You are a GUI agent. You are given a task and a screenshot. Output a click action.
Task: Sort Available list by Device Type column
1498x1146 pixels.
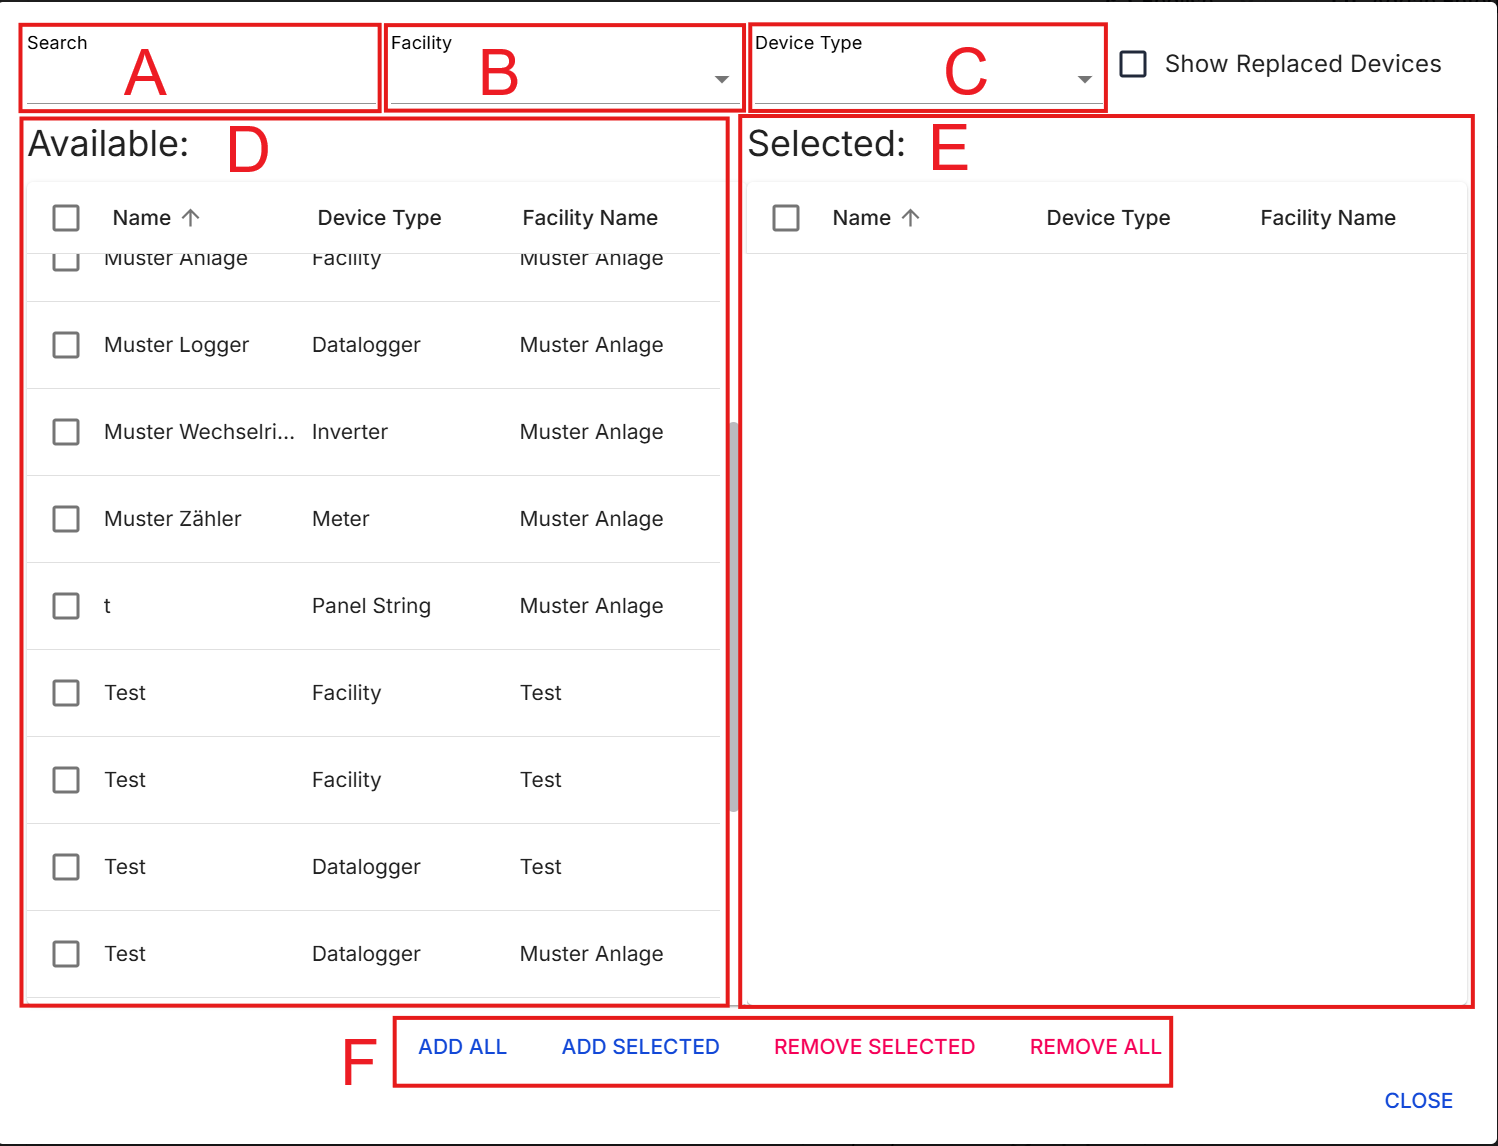(379, 218)
